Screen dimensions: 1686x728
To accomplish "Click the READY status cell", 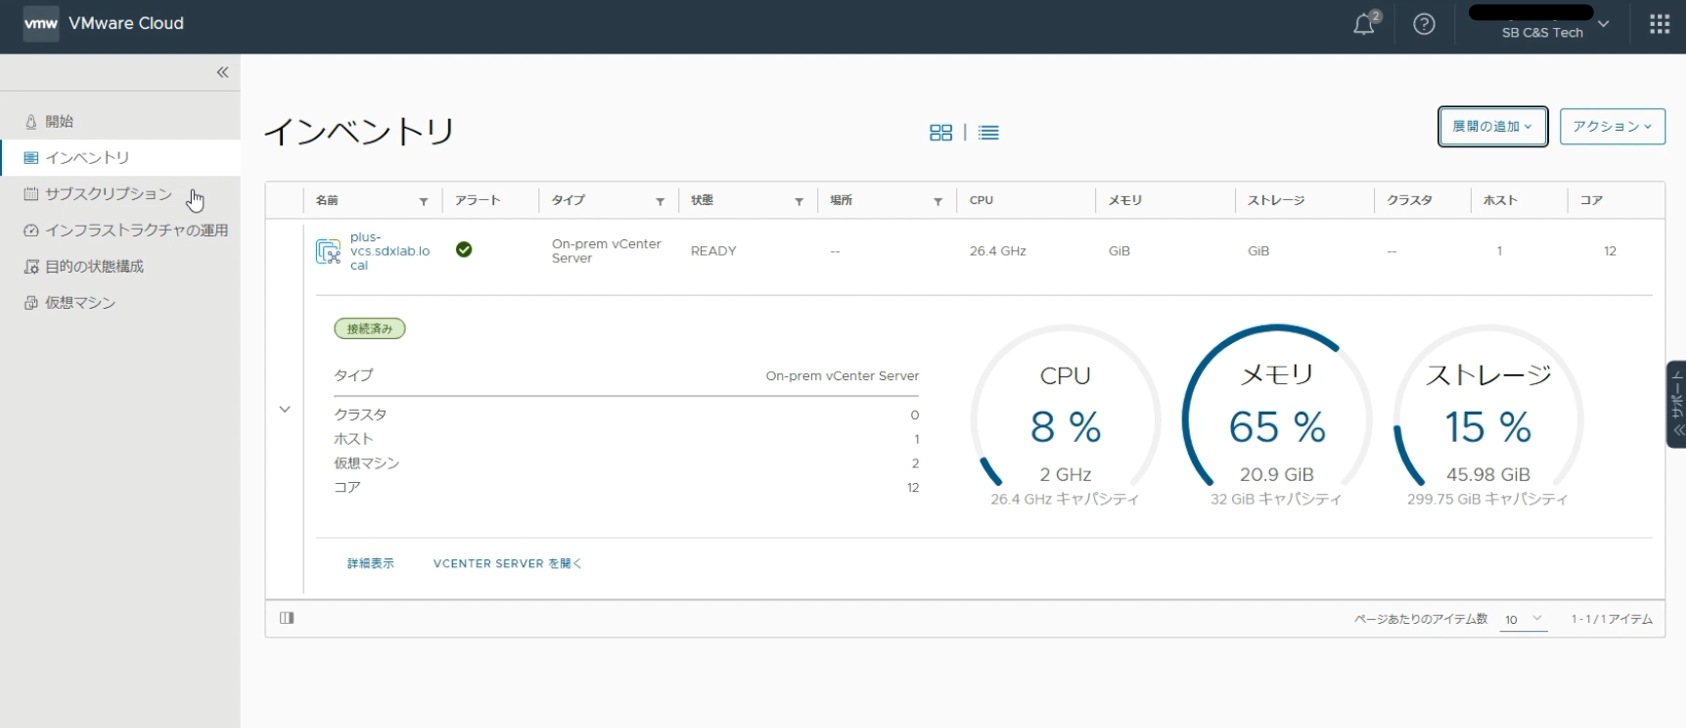I will click(713, 251).
